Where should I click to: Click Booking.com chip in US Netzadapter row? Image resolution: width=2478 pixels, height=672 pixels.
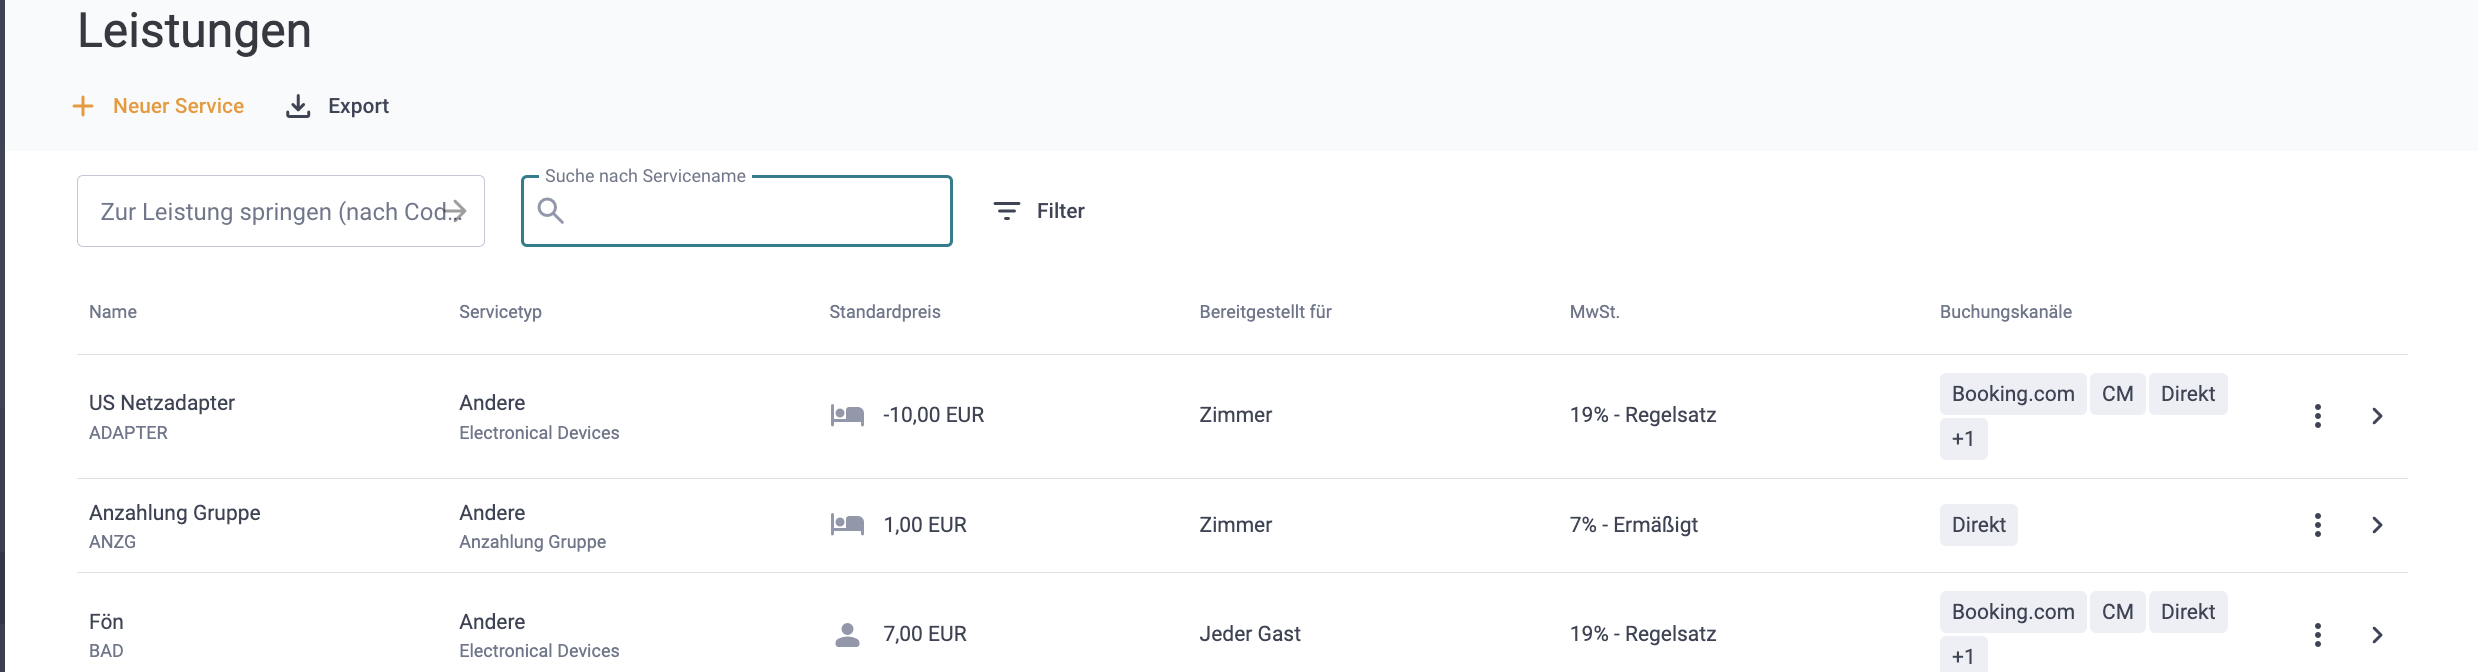click(2013, 394)
